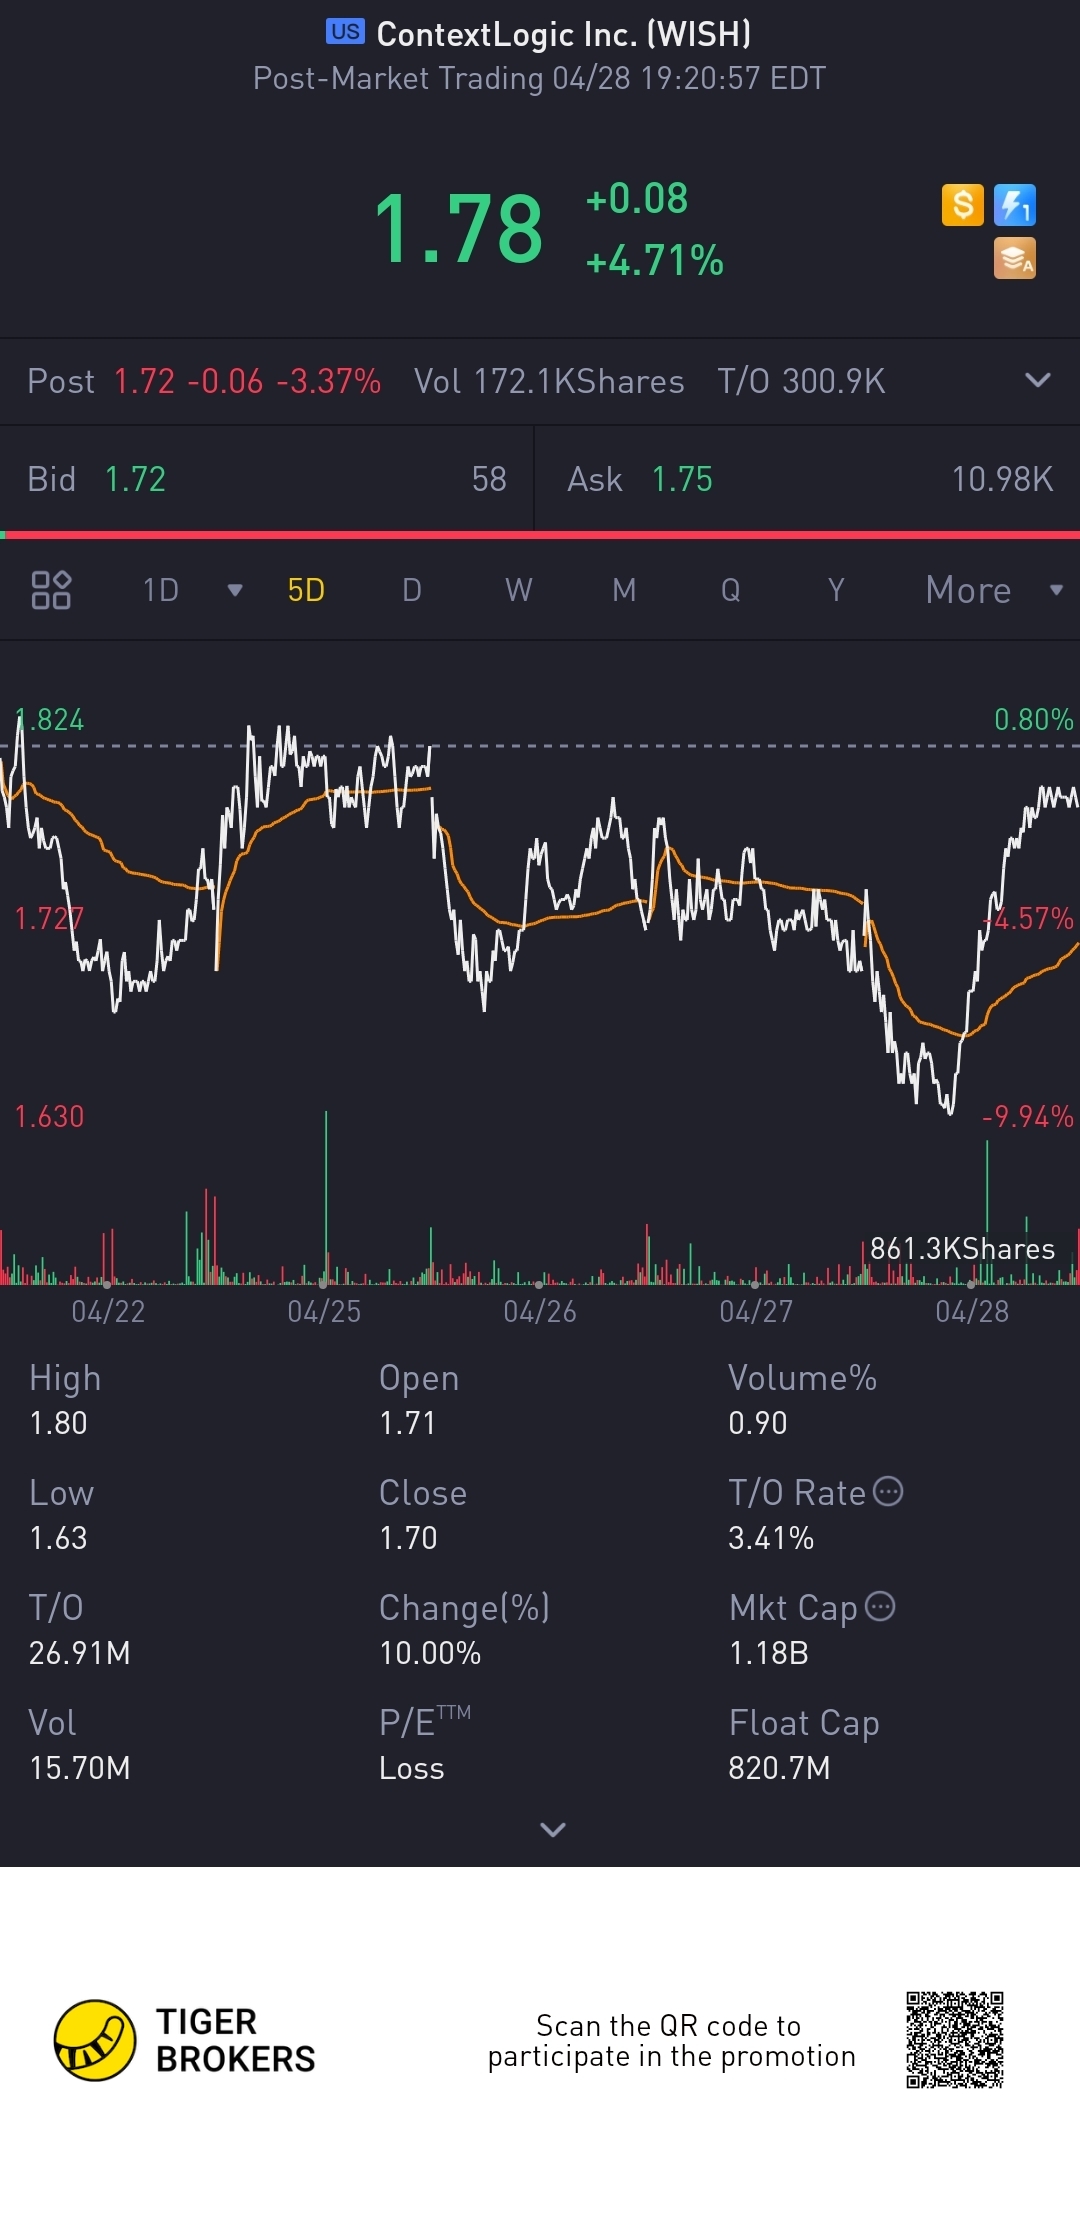Tap the Open 1.71 value
This screenshot has height=2214, width=1080.
(407, 1423)
